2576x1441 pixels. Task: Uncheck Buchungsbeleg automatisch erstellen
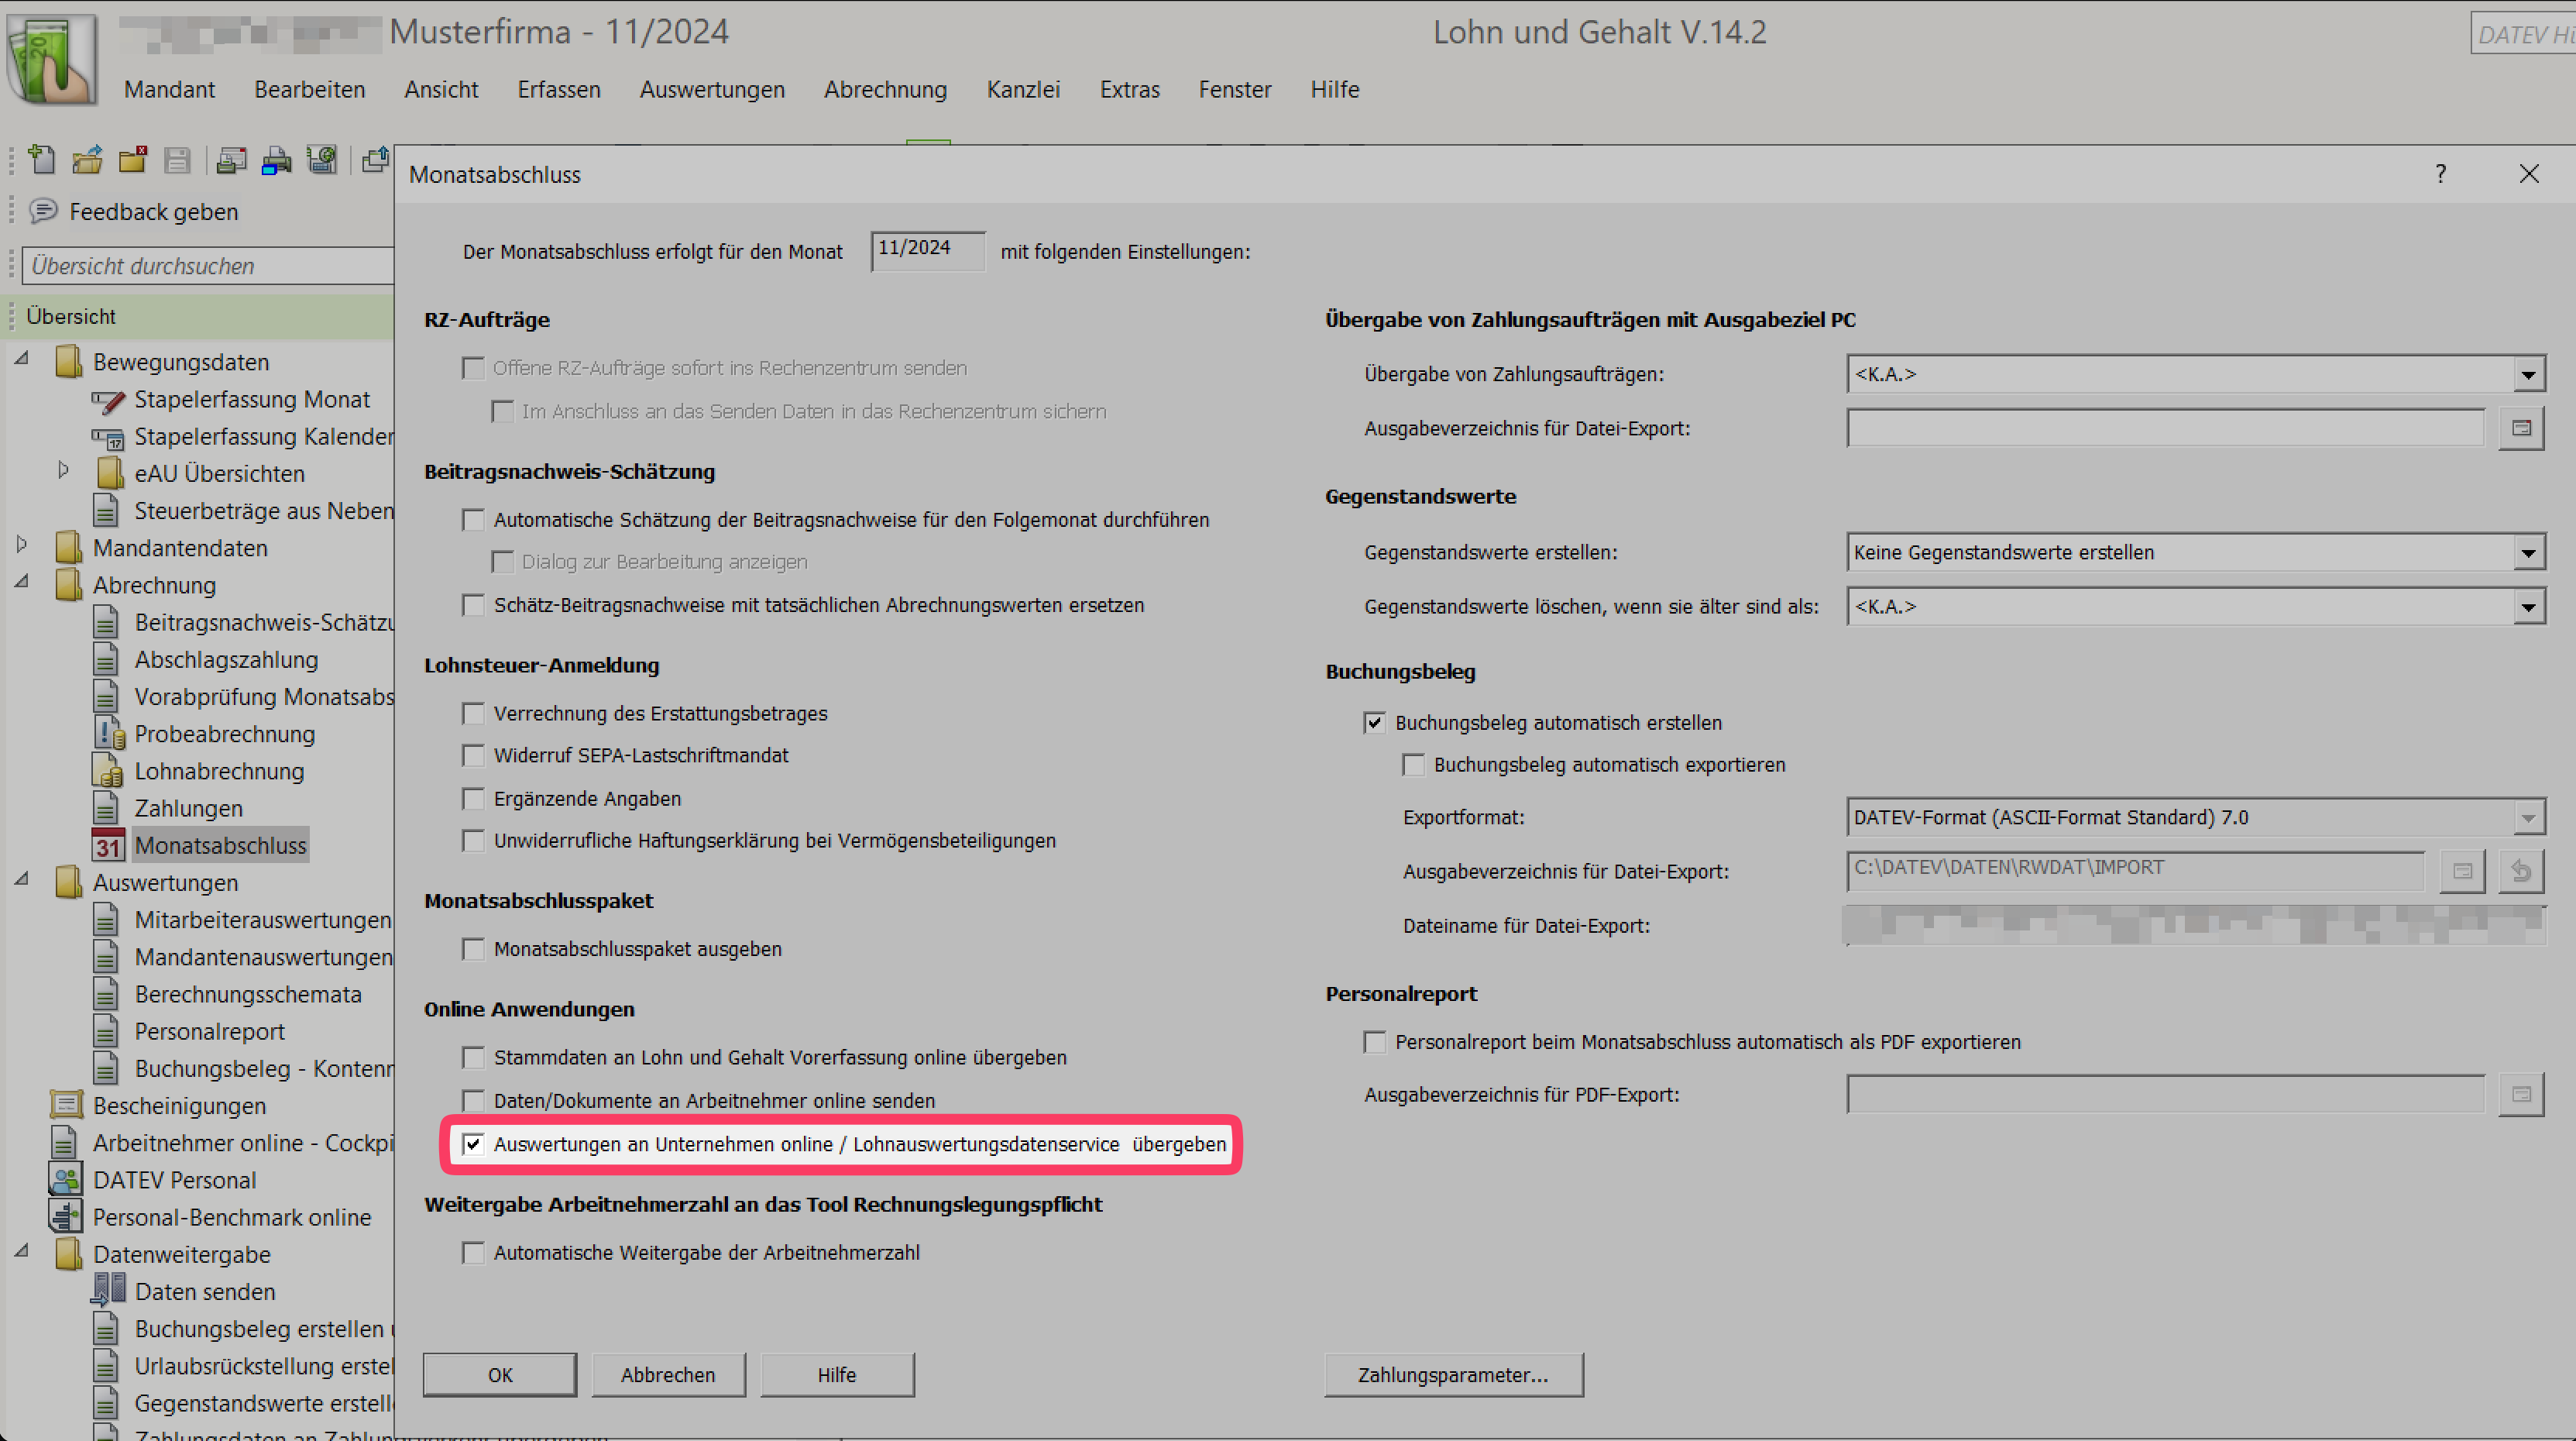(1375, 722)
